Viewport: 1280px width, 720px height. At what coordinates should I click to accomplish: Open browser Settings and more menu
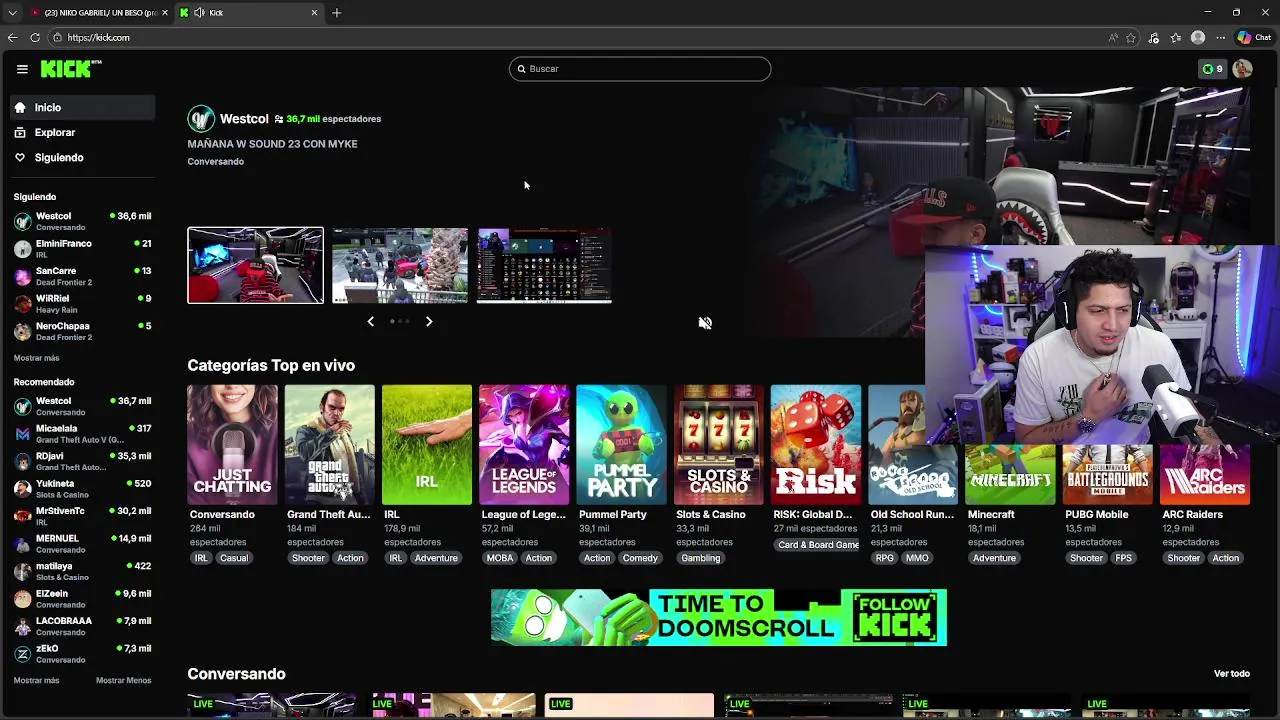pyautogui.click(x=1221, y=38)
